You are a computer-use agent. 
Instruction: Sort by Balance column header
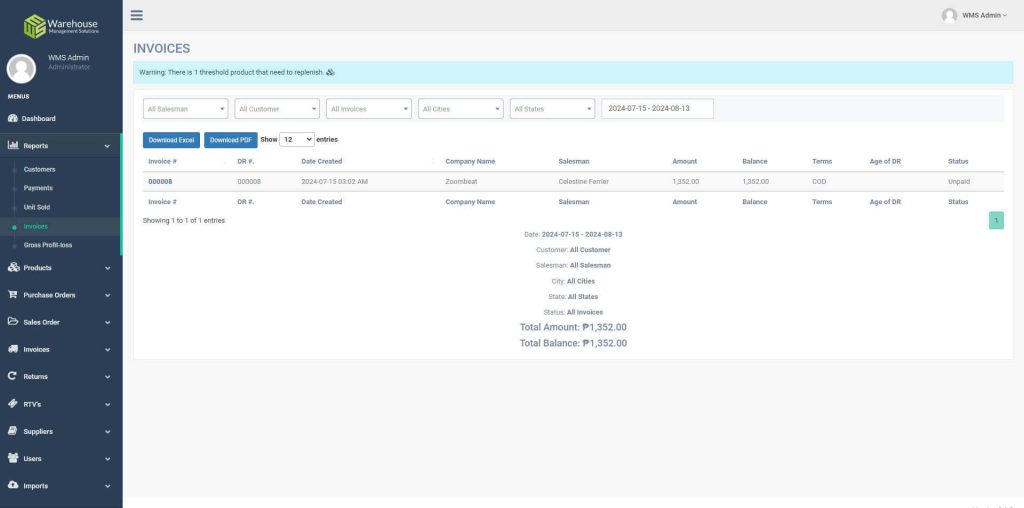[x=754, y=161]
